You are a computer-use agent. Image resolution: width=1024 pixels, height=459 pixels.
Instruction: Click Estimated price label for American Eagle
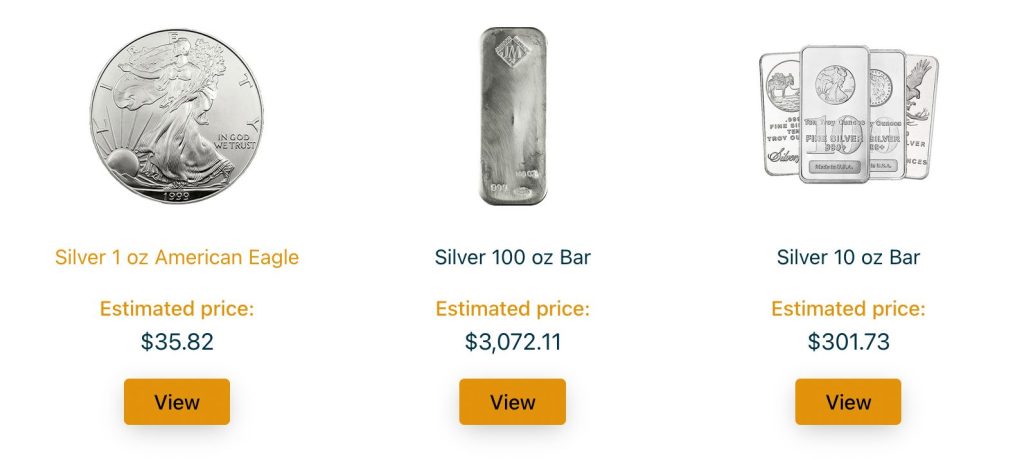pyautogui.click(x=177, y=309)
